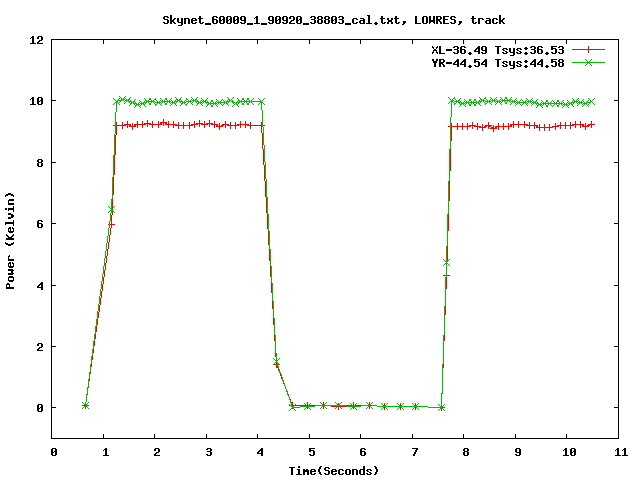Click the falling-edge marker near 1.5 Kelvin
Image resolution: width=640 pixels, height=480 pixels.
(x=276, y=361)
